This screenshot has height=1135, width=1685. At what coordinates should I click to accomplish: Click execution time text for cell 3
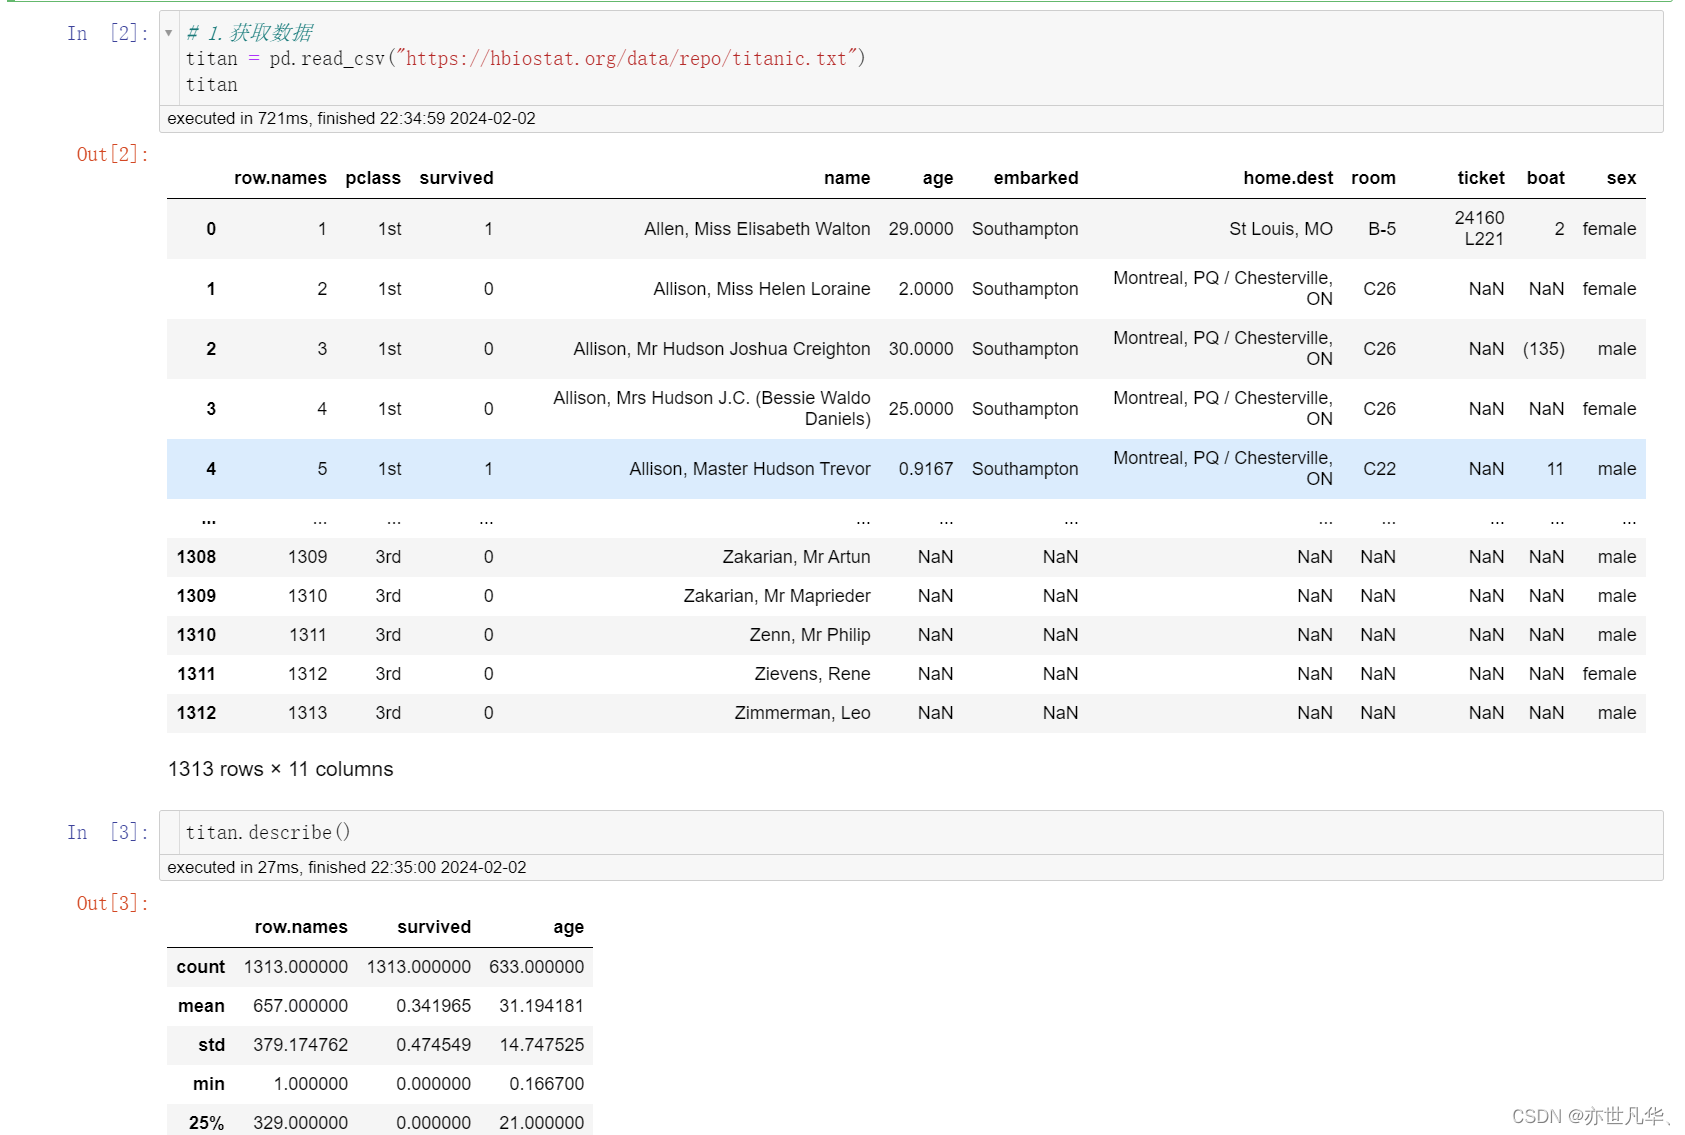pyautogui.click(x=347, y=867)
